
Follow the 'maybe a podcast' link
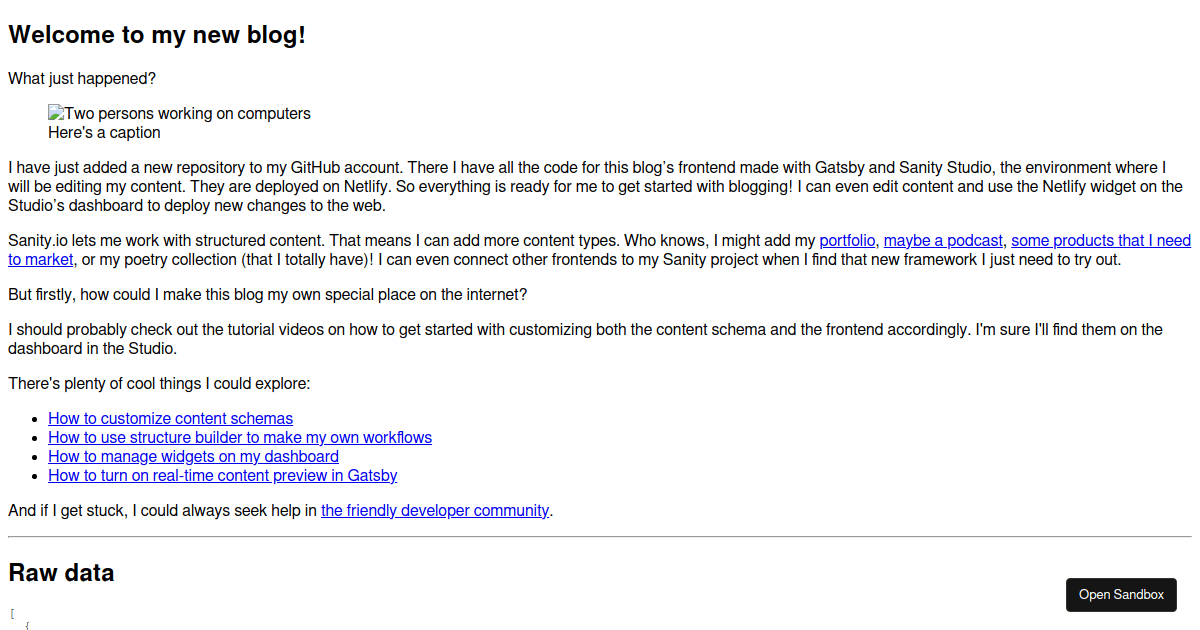pos(943,240)
